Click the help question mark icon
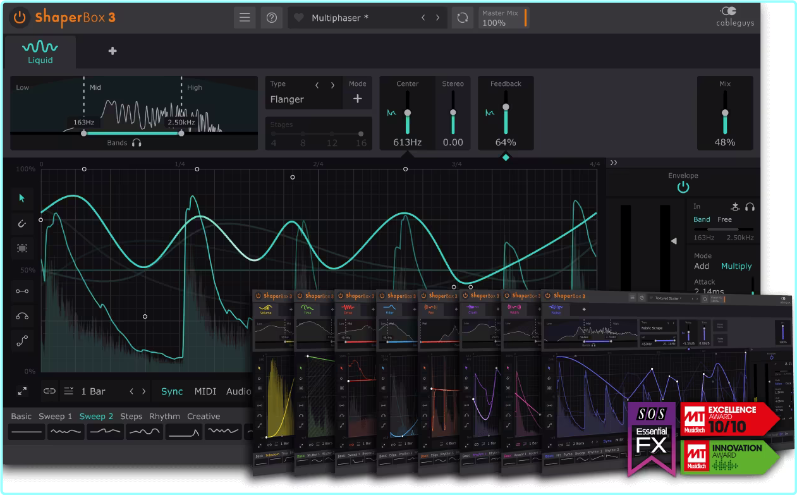 (x=271, y=18)
